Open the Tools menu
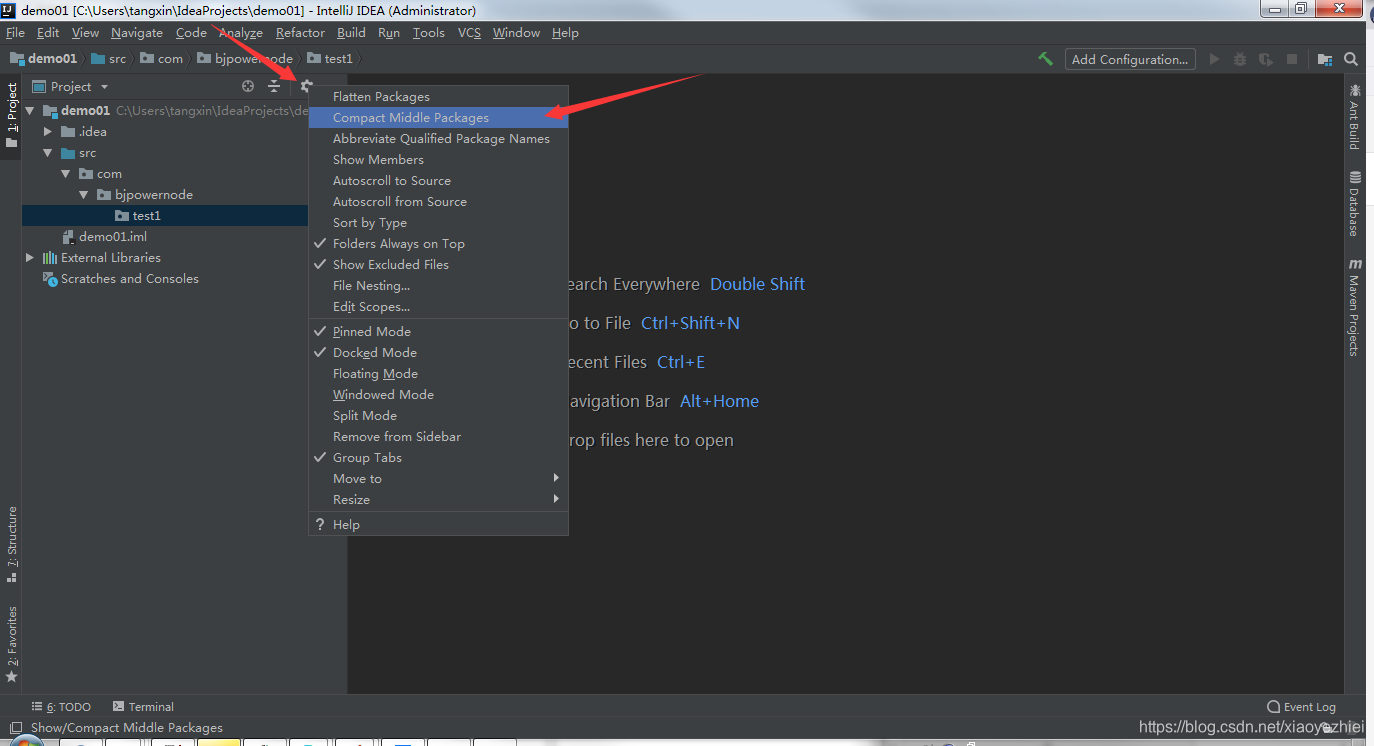The image size is (1374, 746). [x=429, y=33]
